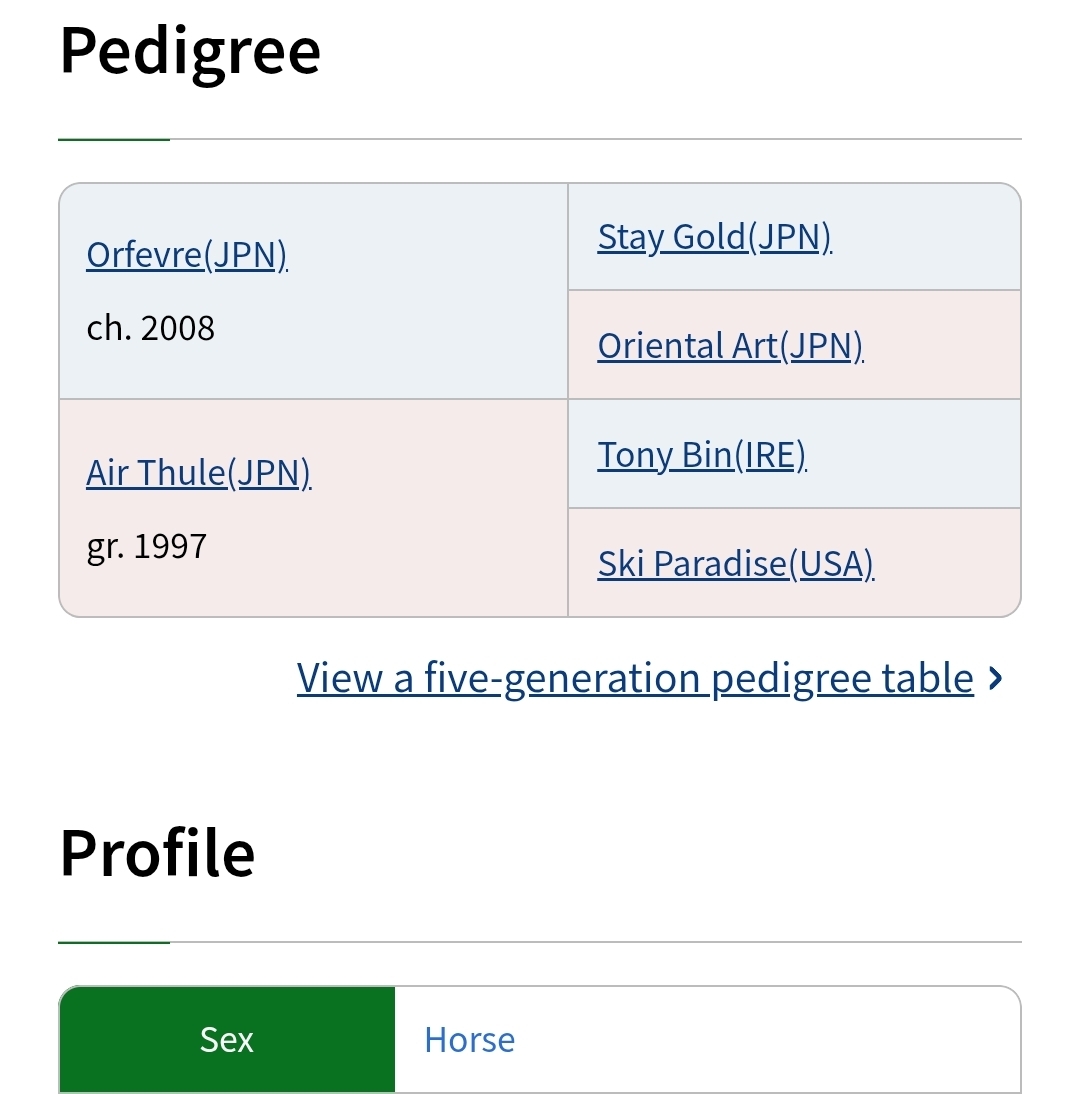Click the ch. 2008 text under Orfevre
This screenshot has width=1080, height=1094.
151,328
